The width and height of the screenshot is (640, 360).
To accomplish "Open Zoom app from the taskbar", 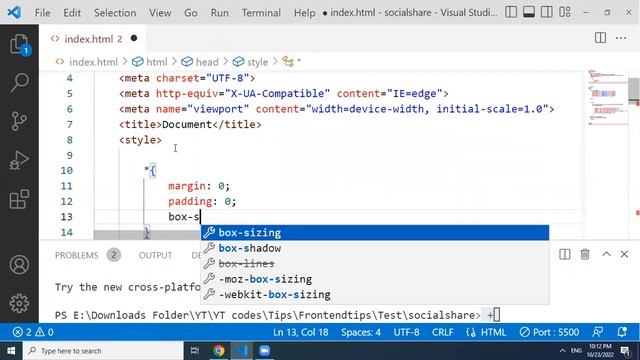I will coord(264,351).
